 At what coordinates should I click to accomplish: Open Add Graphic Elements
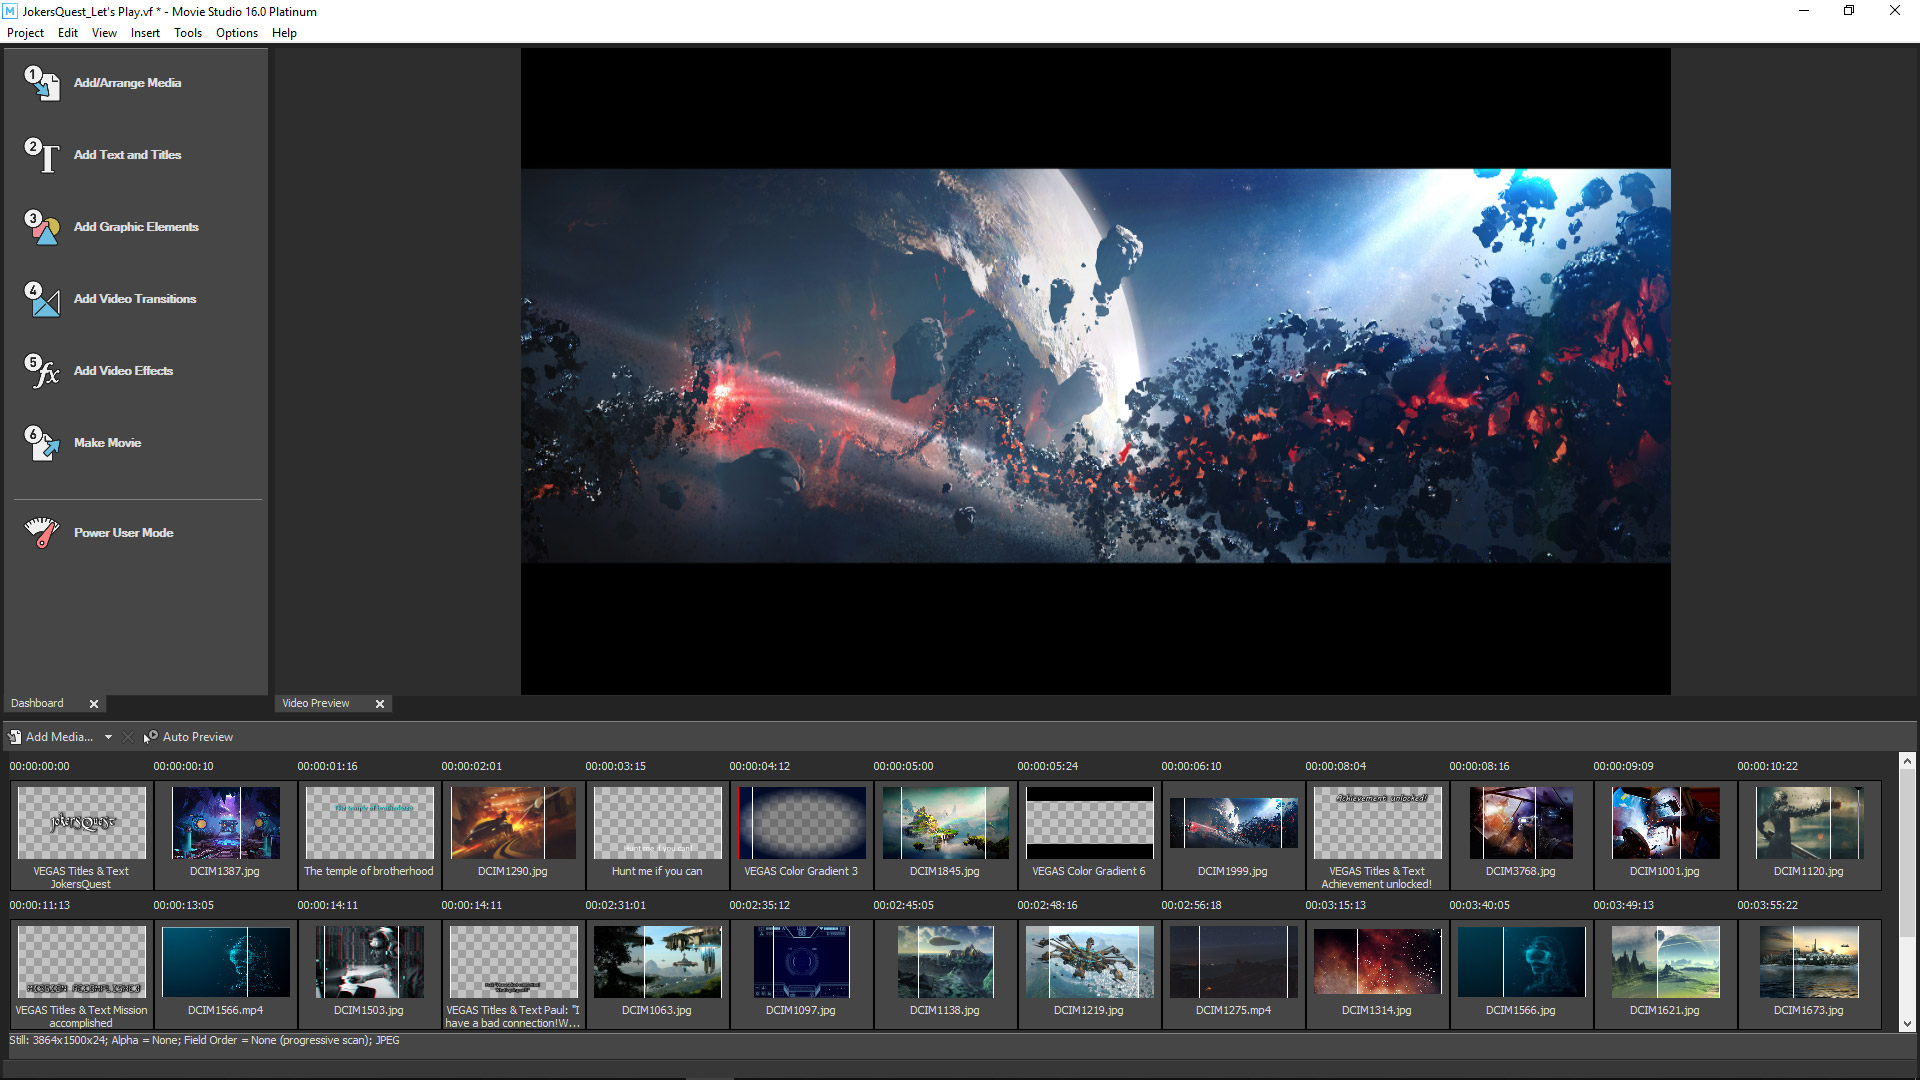(135, 227)
